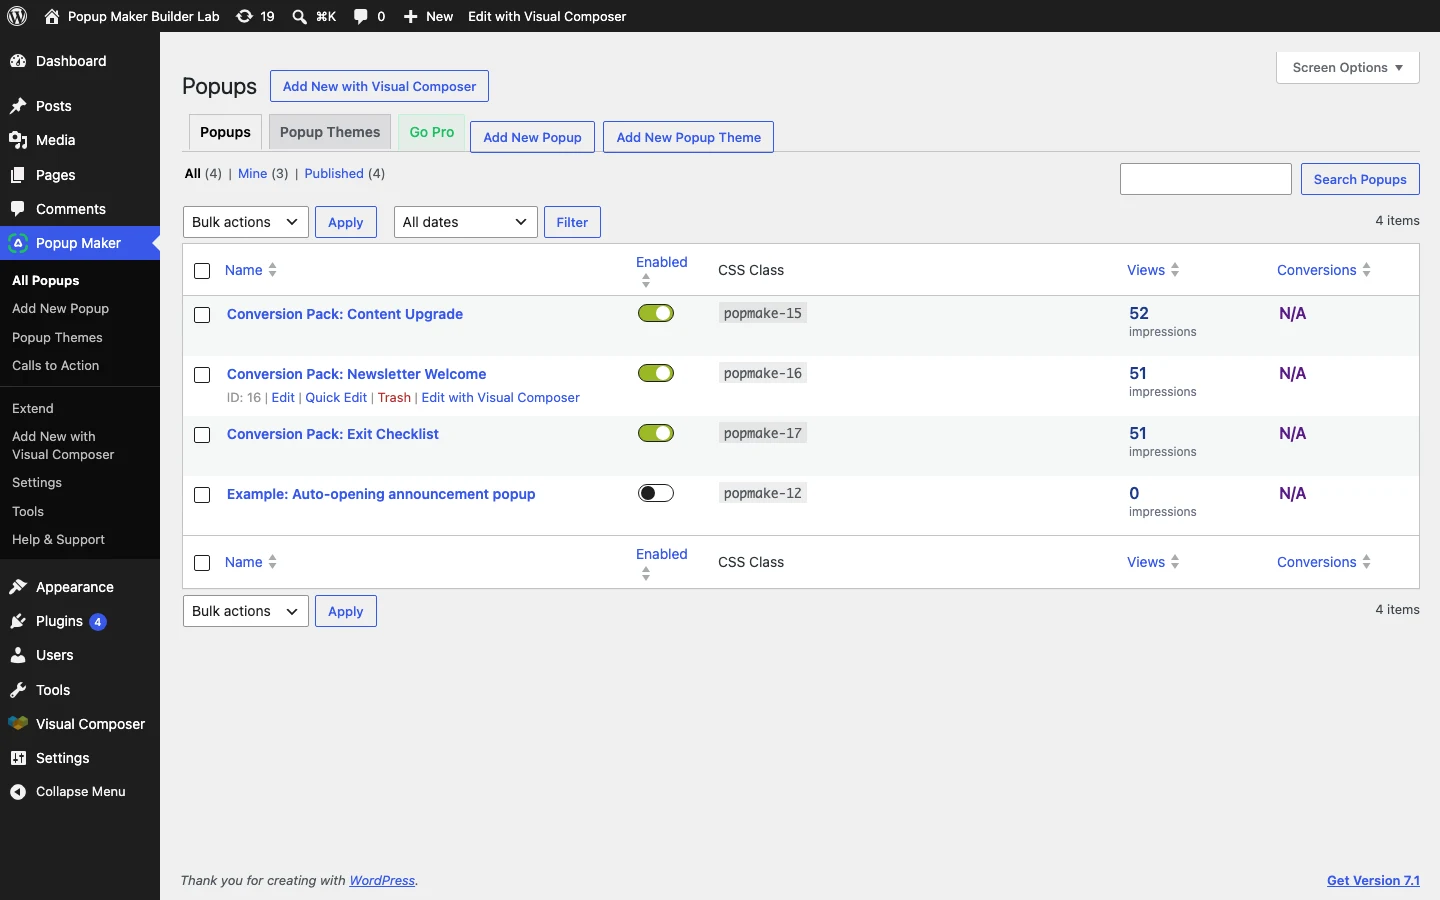This screenshot has width=1440, height=900.
Task: Open the Appearance brush icon
Action: tap(18, 587)
